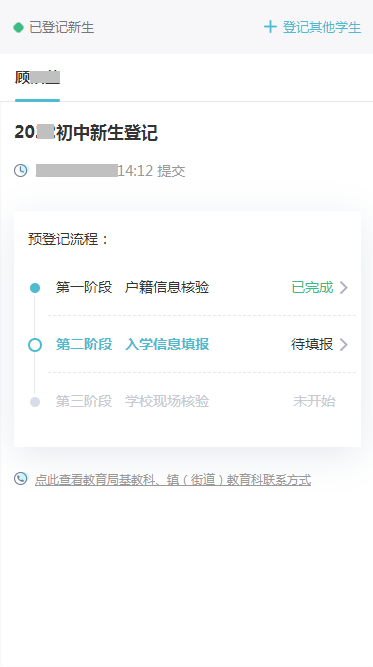The height and width of the screenshot is (667, 373).
Task: Expand 第一阶段 via chevron next to 已完成
Action: point(344,288)
